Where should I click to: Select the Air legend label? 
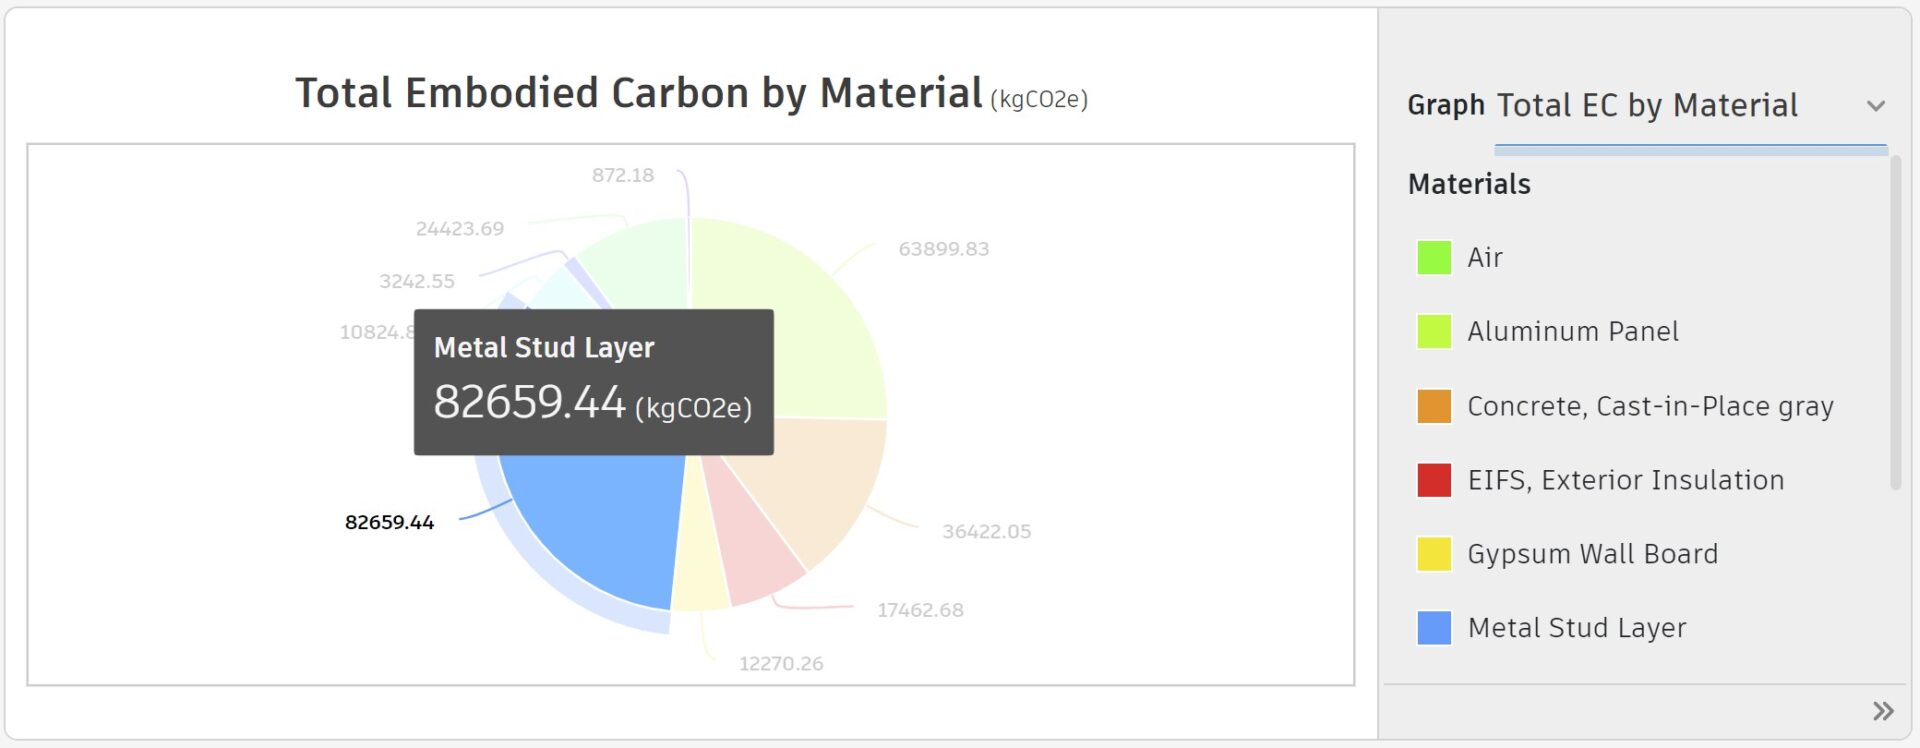[1484, 258]
